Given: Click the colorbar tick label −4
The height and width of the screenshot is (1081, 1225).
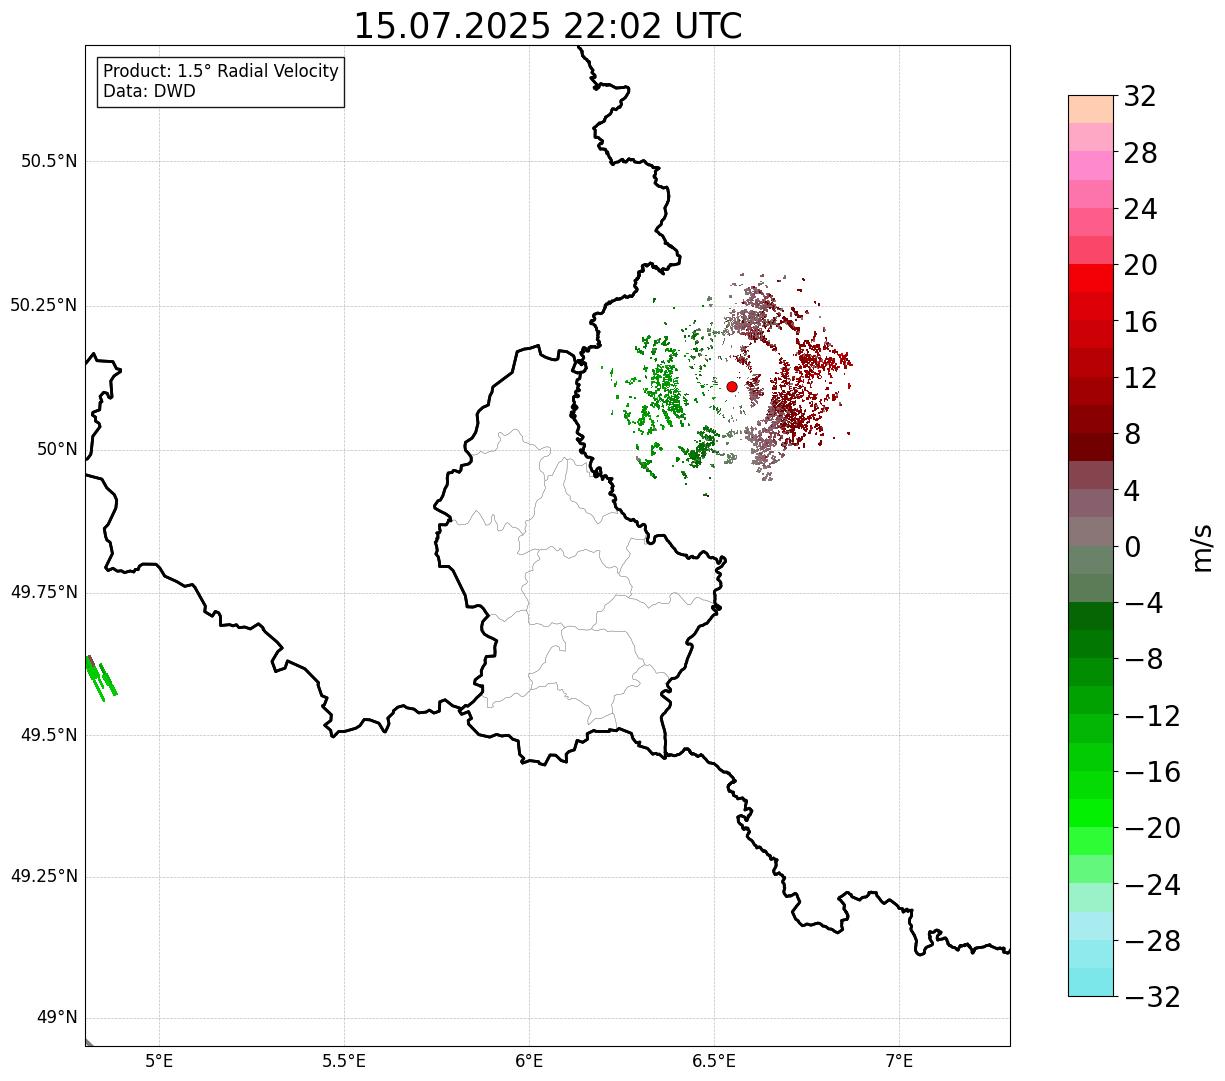Looking at the screenshot, I should (x=1144, y=603).
